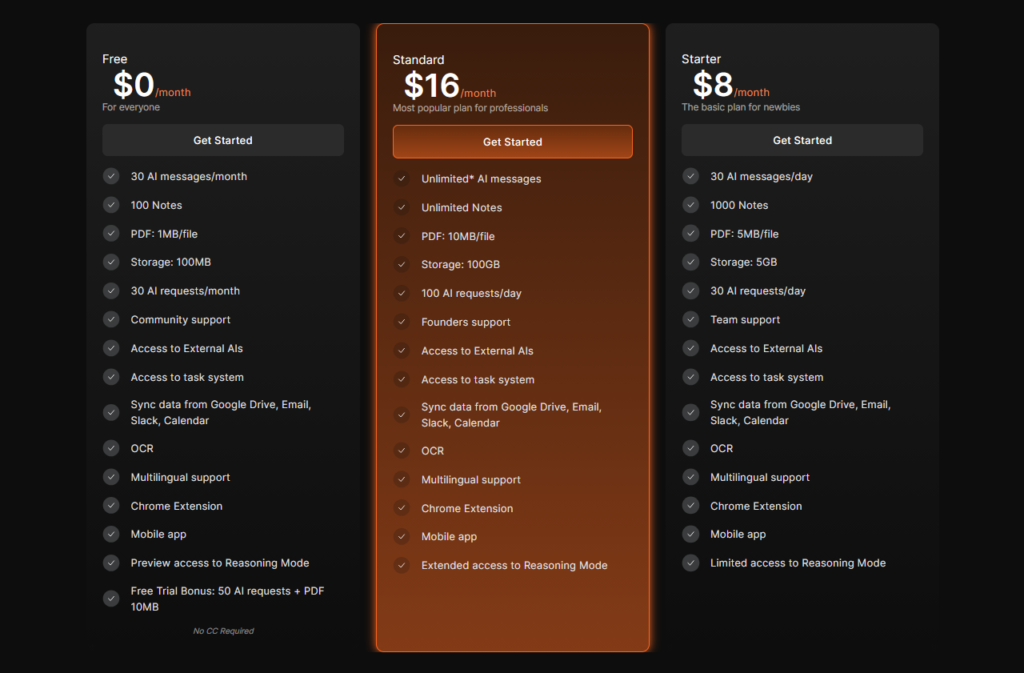Click Get Started under the Starter plan
The image size is (1024, 673).
point(801,140)
